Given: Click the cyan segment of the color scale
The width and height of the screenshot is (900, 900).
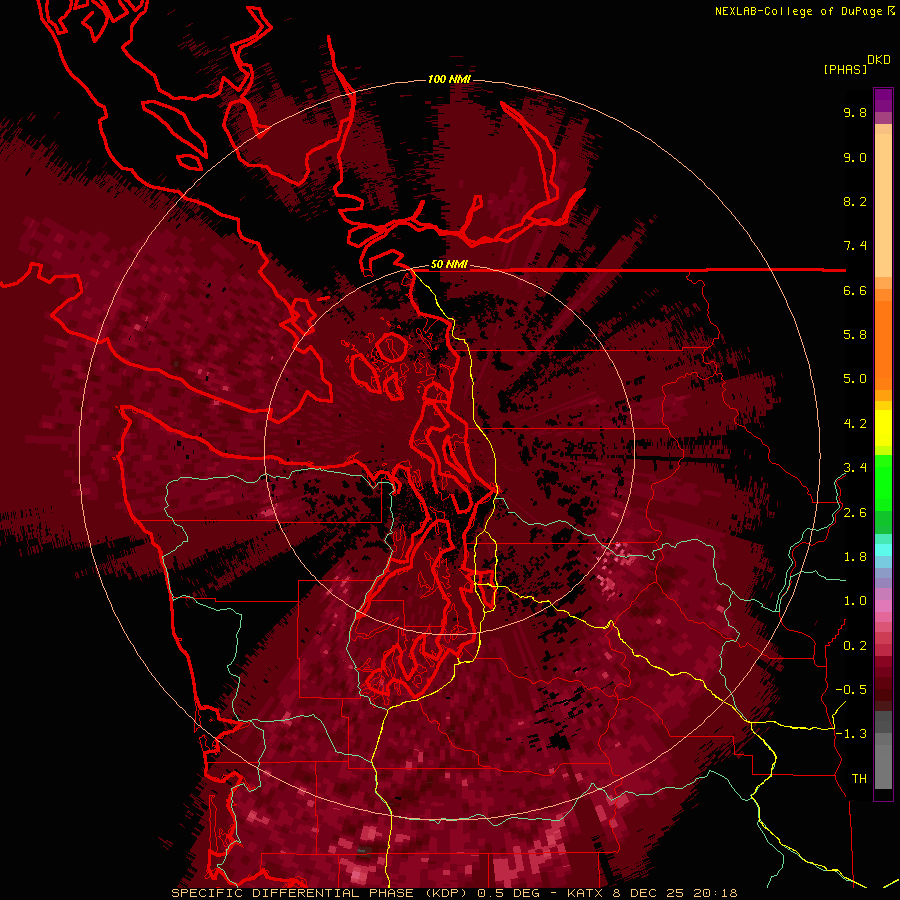Looking at the screenshot, I should [x=883, y=550].
